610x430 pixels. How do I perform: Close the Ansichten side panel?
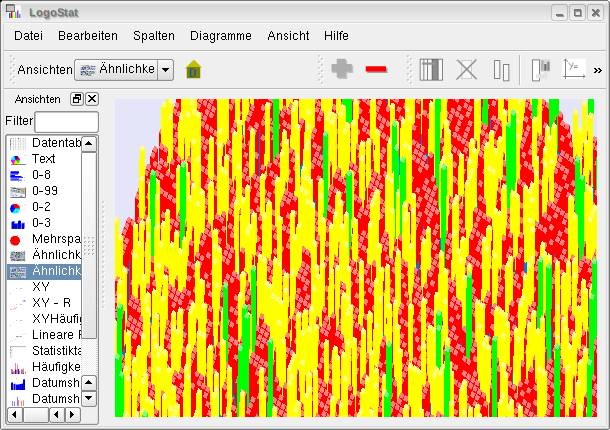(92, 99)
